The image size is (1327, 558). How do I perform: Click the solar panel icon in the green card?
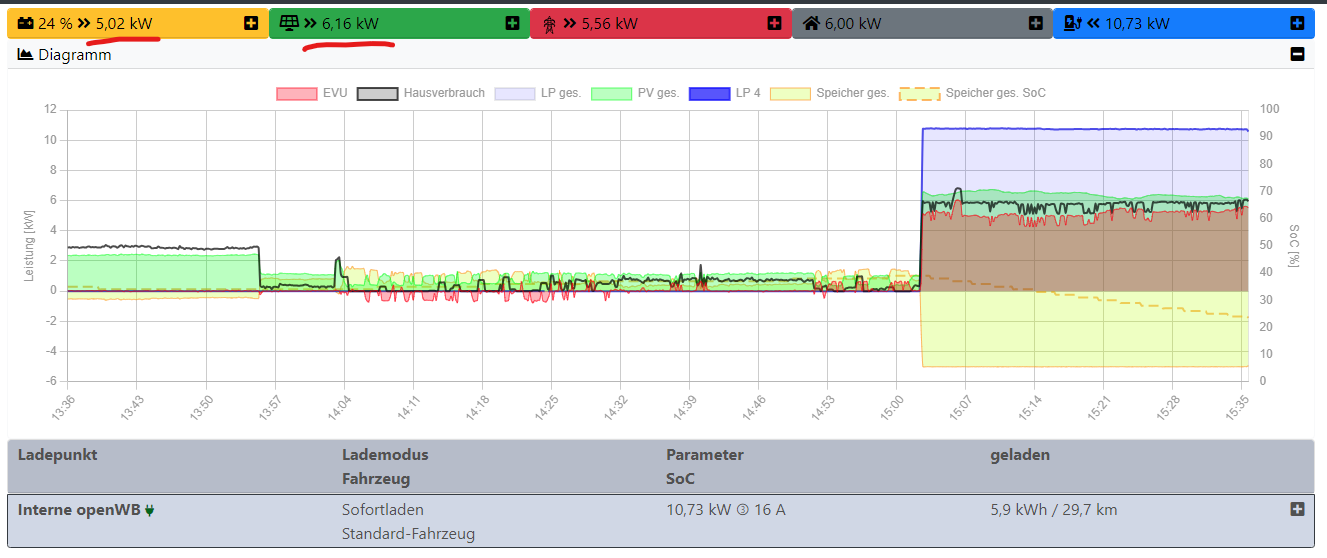[289, 23]
